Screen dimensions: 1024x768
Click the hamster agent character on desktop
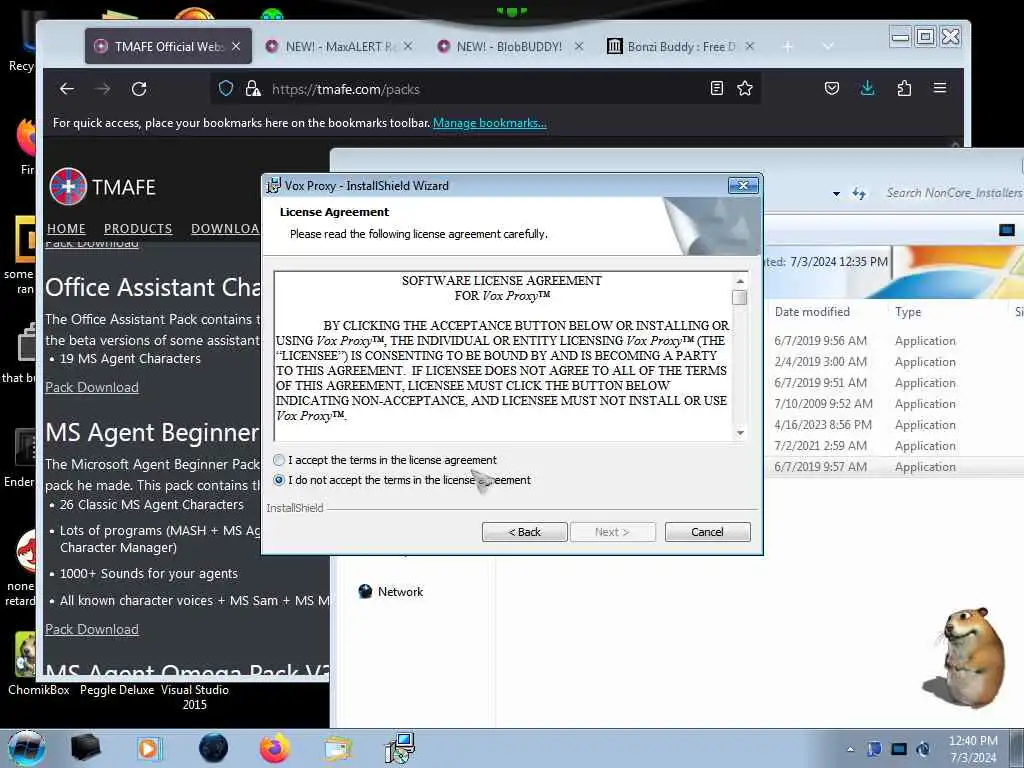click(963, 658)
